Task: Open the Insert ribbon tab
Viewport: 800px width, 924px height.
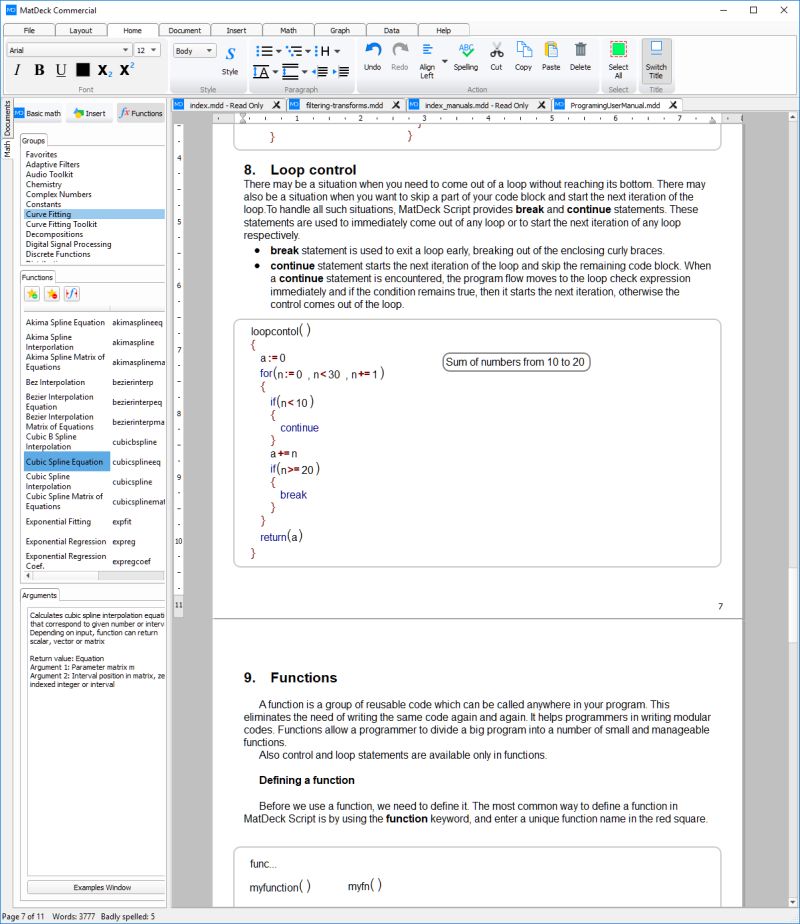Action: point(236,30)
